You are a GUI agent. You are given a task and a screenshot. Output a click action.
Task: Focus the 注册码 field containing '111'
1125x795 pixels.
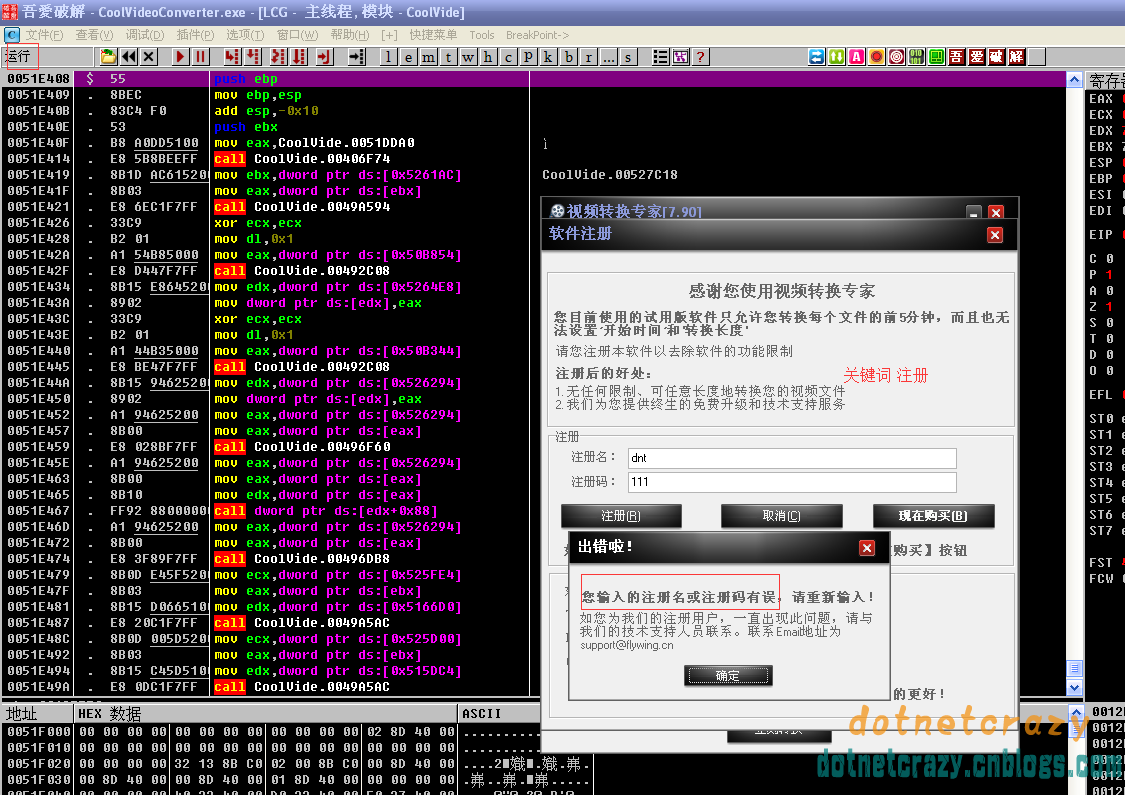click(x=792, y=482)
